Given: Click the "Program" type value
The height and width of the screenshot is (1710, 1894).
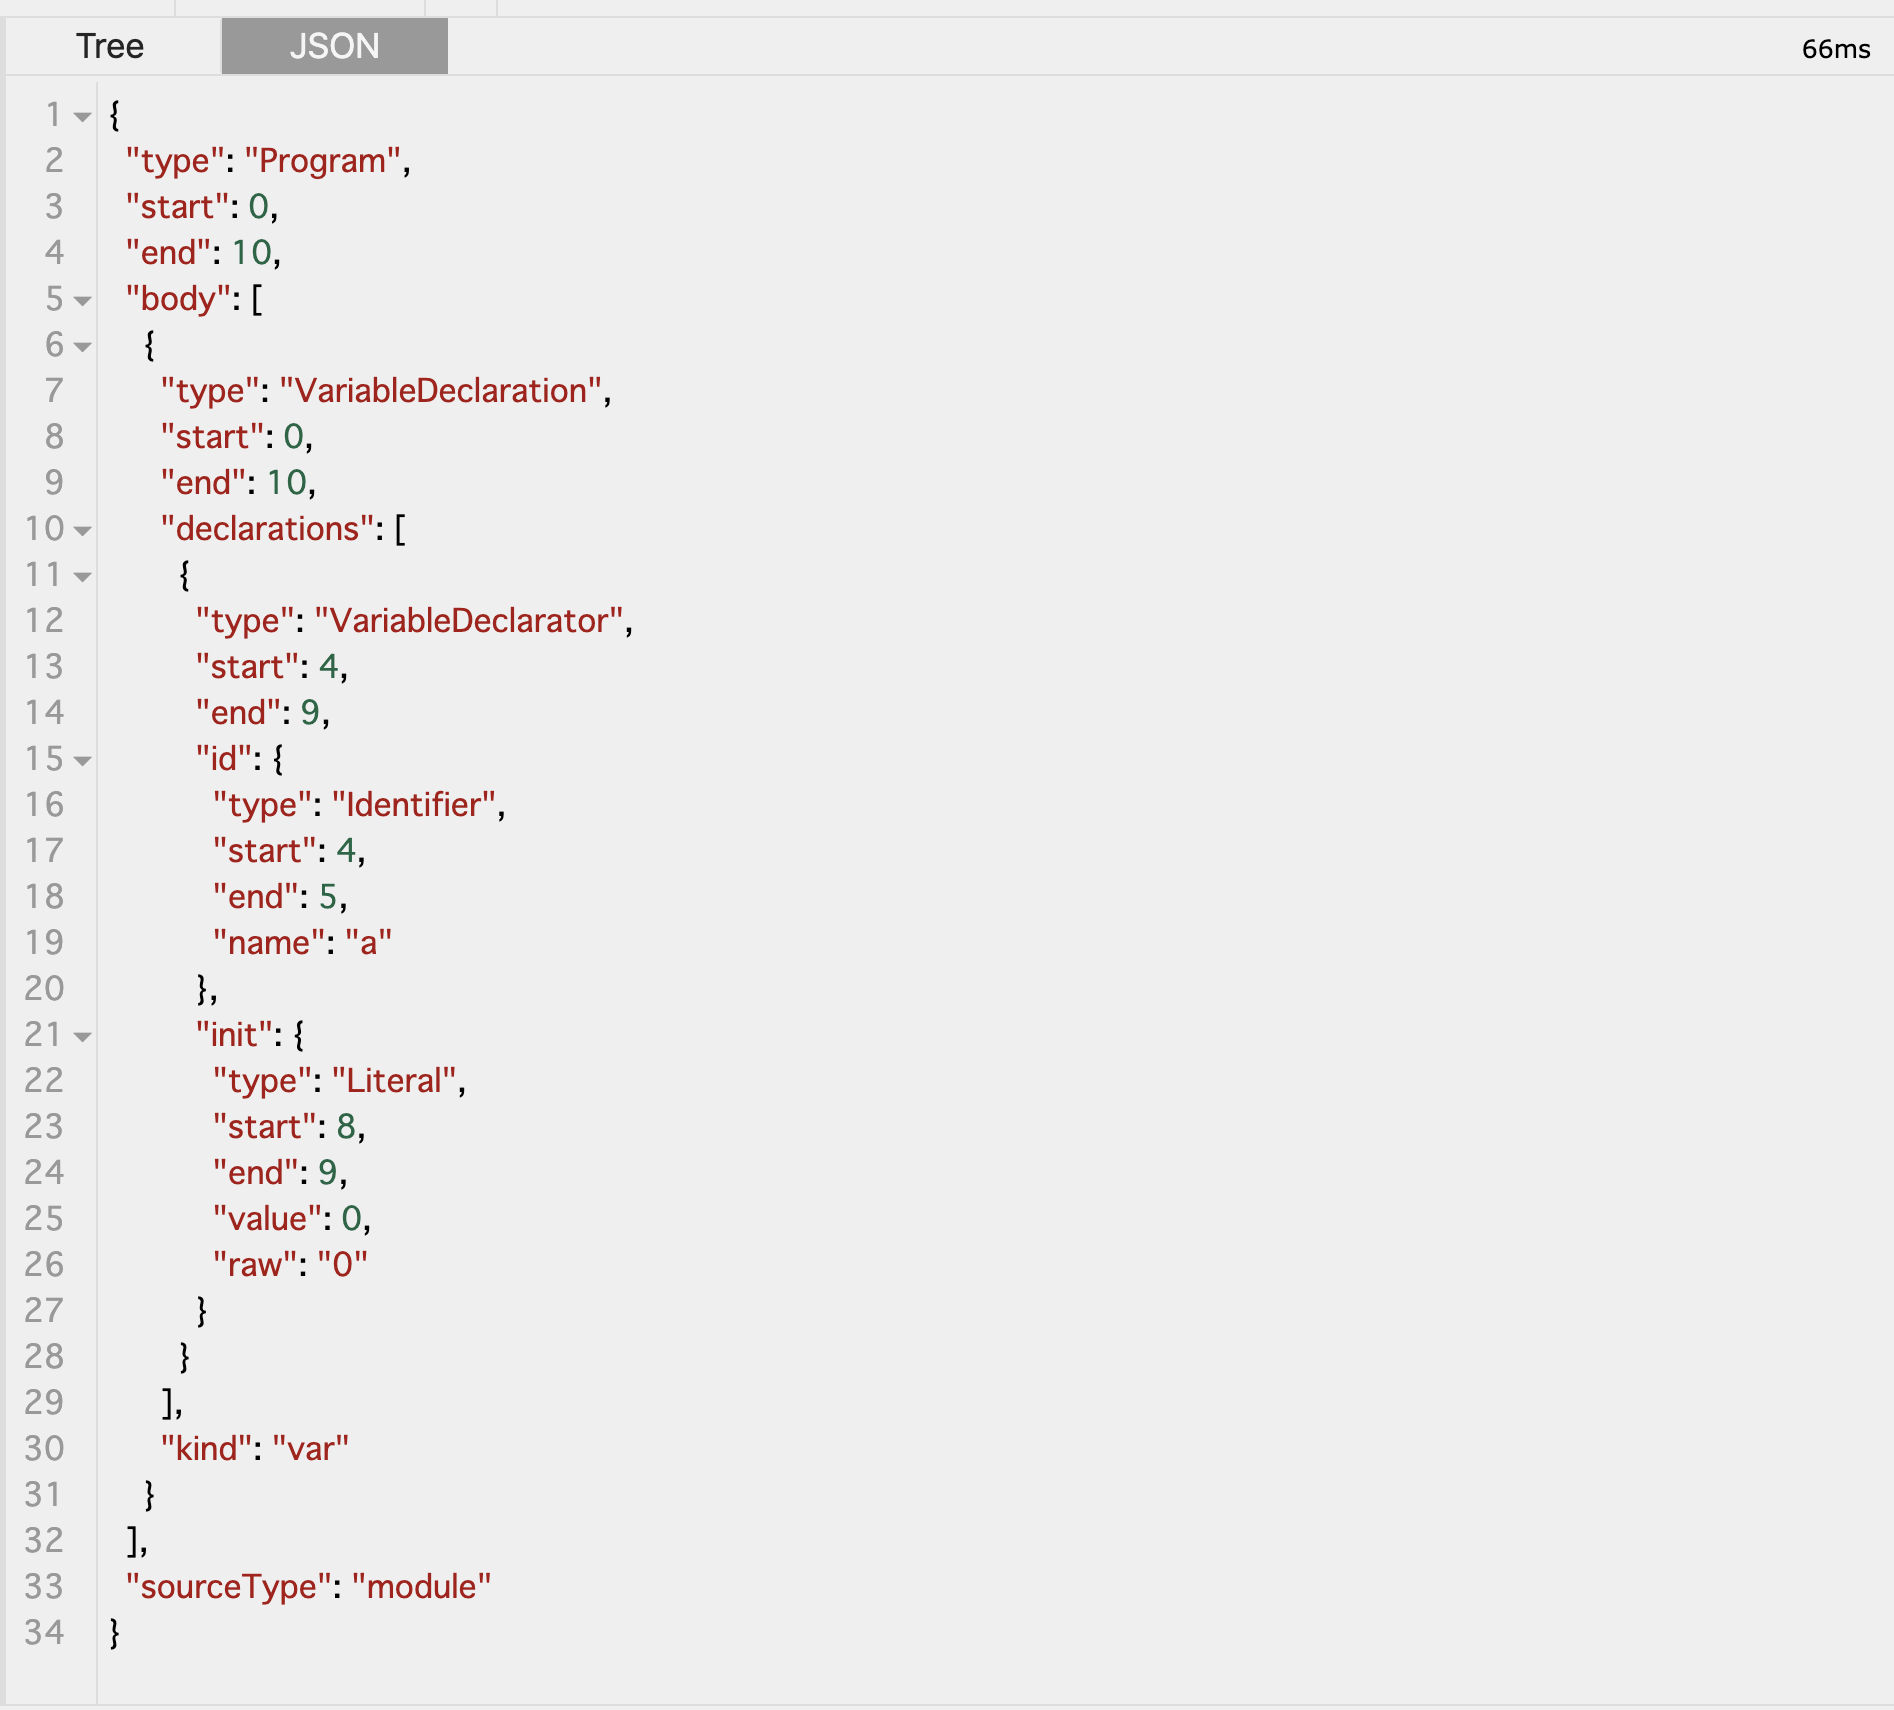Looking at the screenshot, I should pyautogui.click(x=323, y=161).
